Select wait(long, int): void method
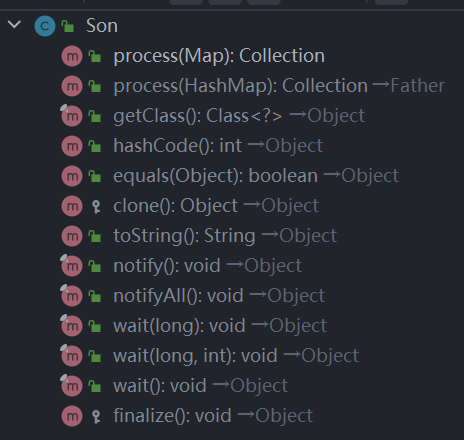Viewport: 464px width, 440px height. tap(236, 356)
